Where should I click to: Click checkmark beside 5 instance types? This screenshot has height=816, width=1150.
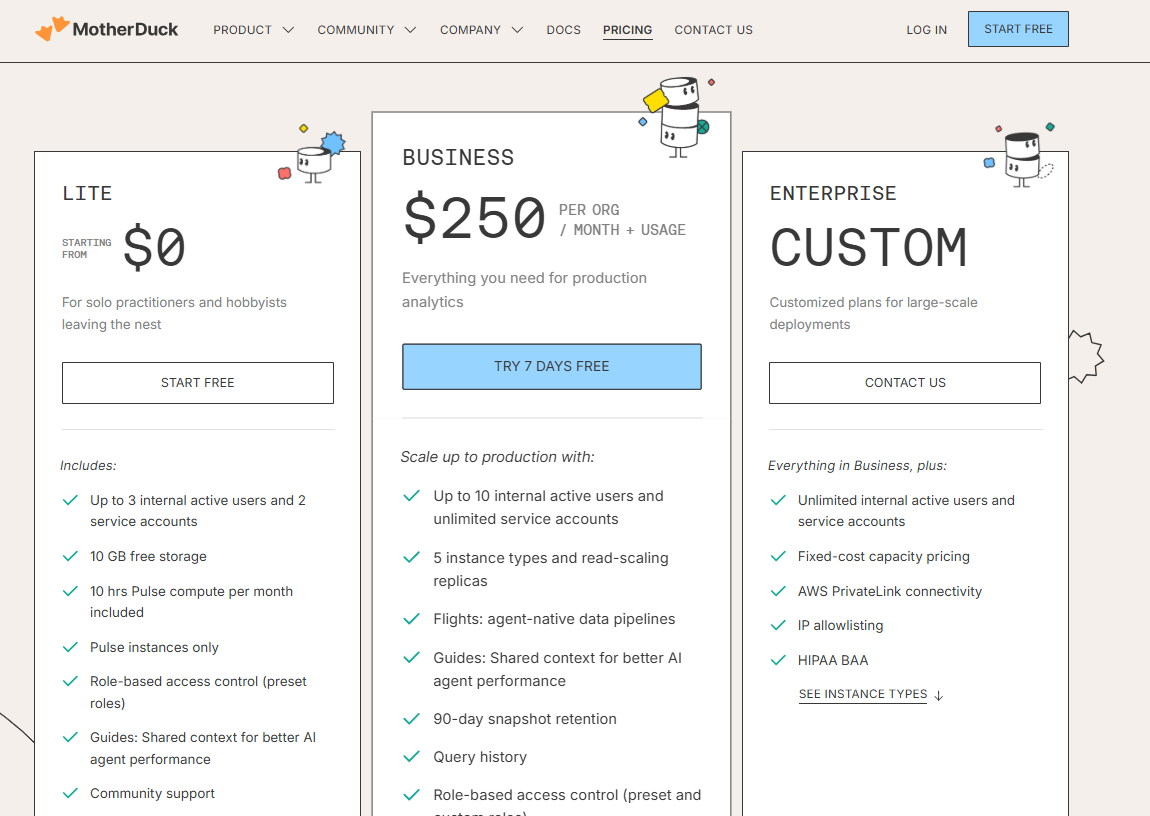click(411, 558)
